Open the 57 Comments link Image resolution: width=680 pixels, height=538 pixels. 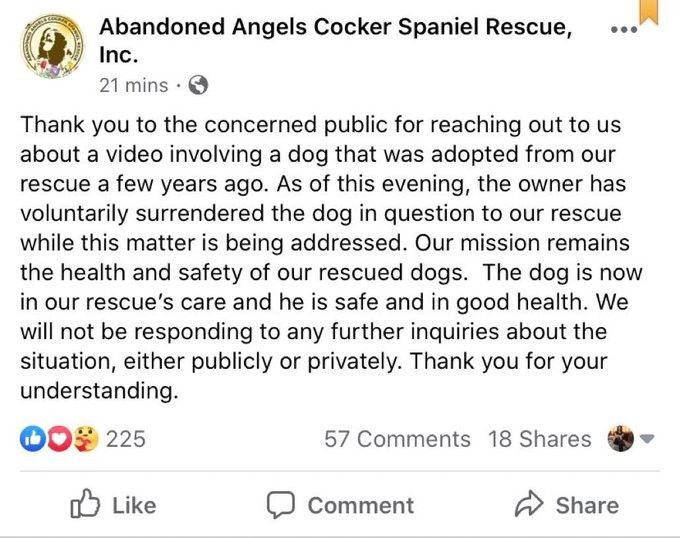[x=397, y=439]
